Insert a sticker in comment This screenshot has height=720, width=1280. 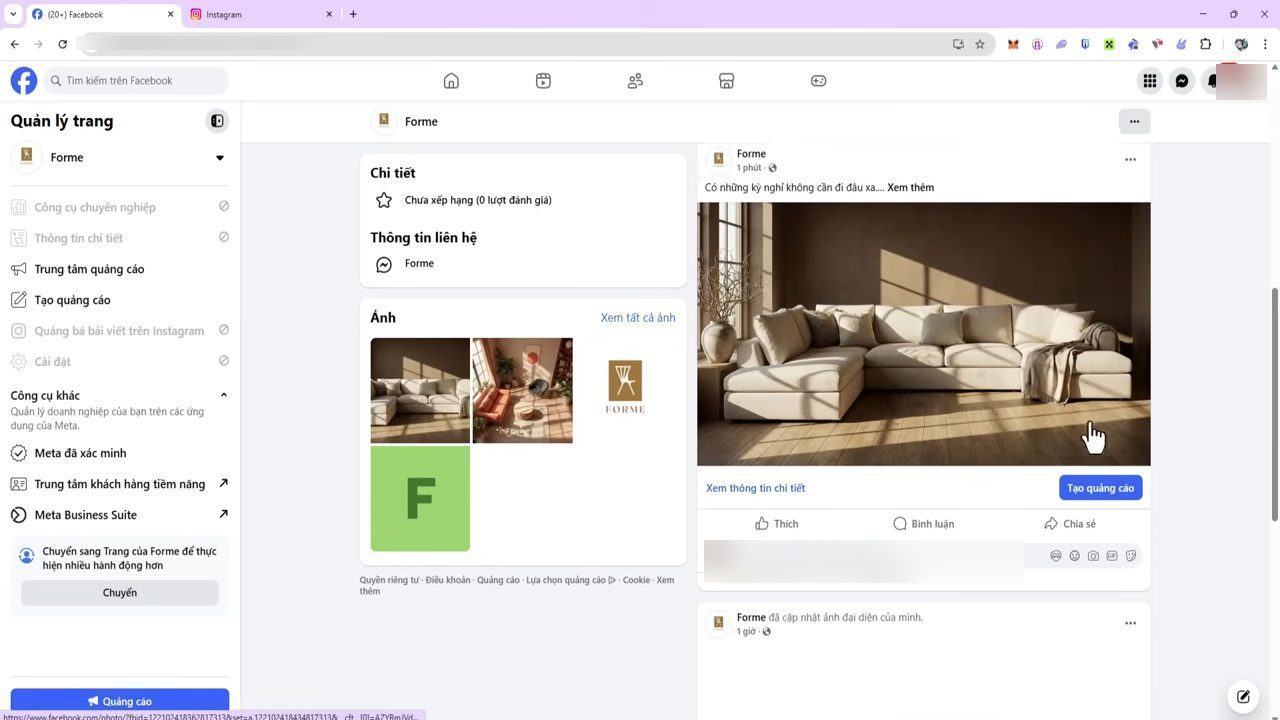click(1131, 556)
